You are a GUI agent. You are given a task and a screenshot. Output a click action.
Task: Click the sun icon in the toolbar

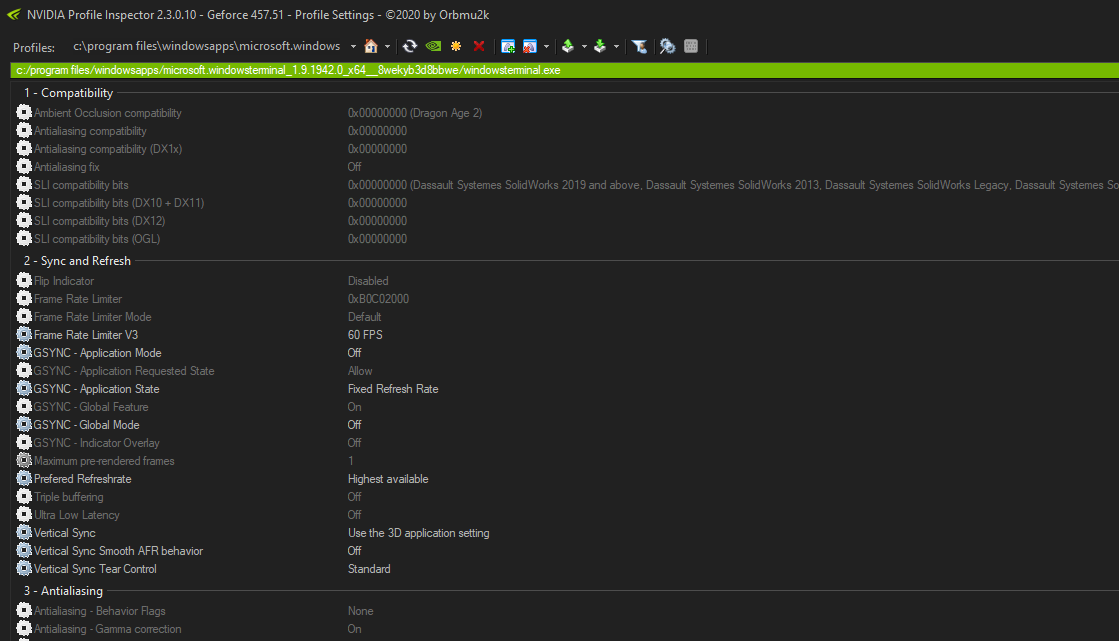(456, 46)
